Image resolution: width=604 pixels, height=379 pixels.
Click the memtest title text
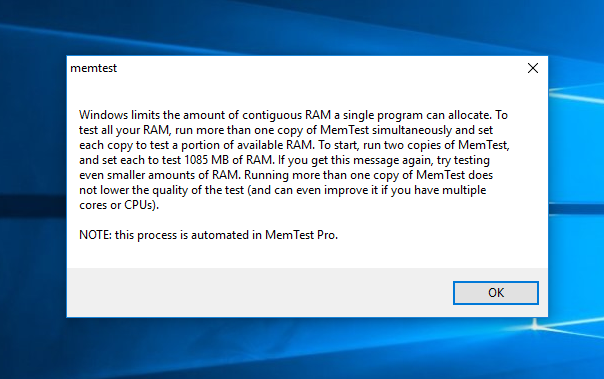click(x=94, y=68)
